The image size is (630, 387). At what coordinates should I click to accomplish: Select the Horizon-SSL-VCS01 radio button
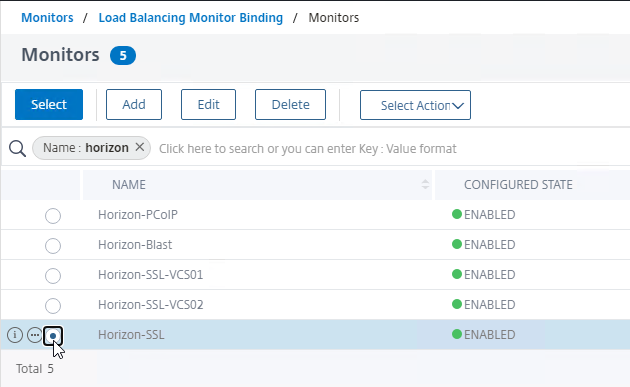(53, 276)
